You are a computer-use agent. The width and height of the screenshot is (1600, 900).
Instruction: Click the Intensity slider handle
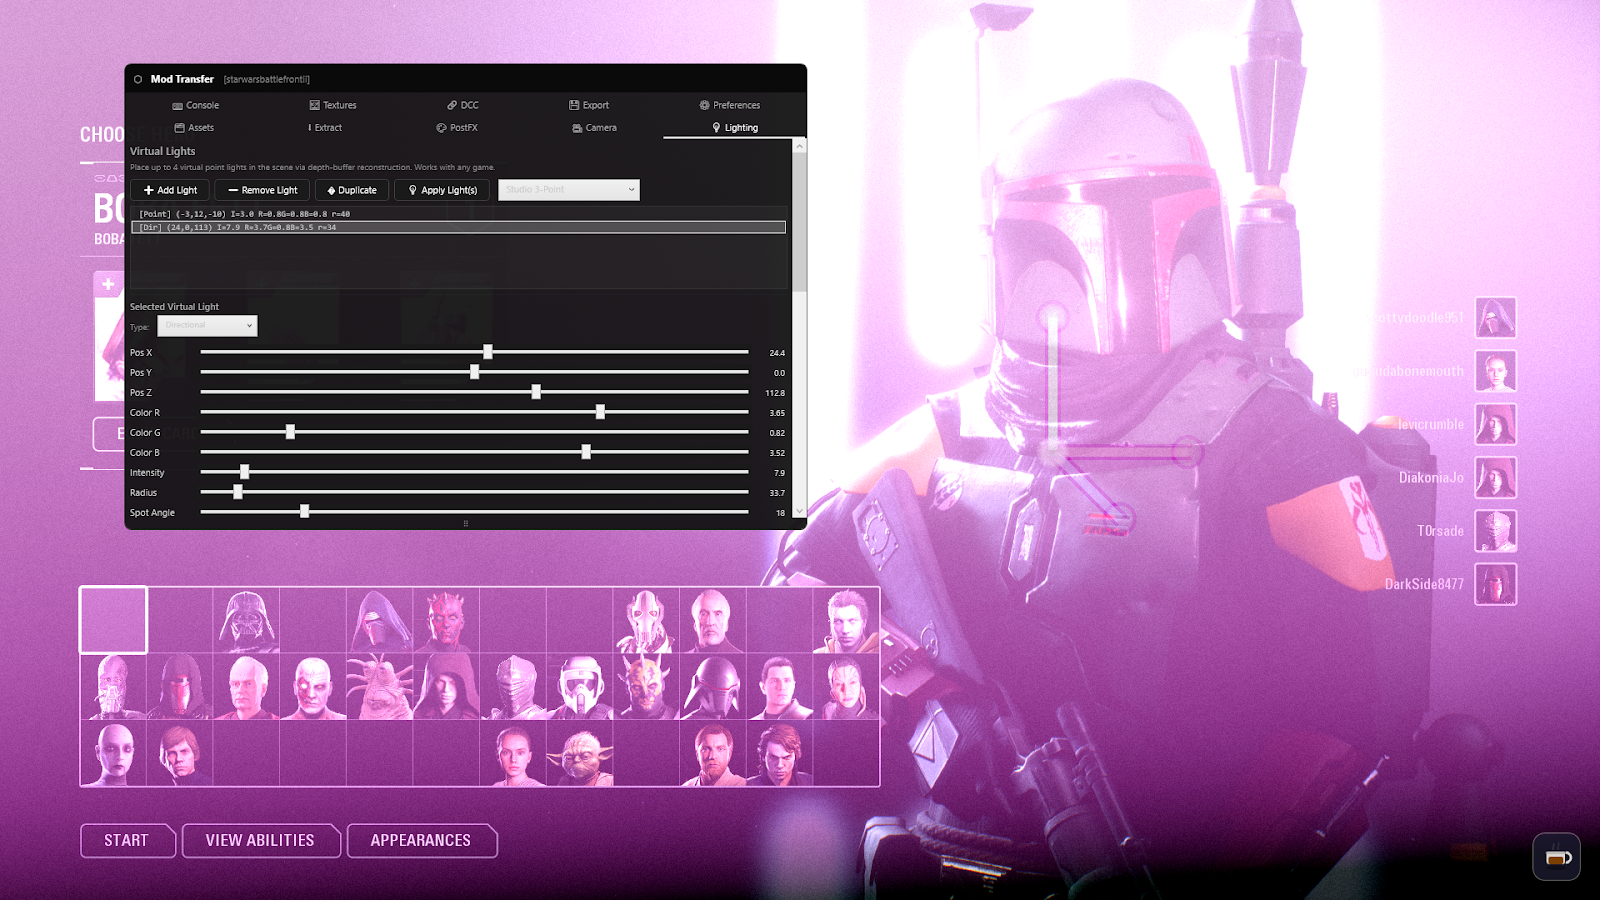point(244,471)
